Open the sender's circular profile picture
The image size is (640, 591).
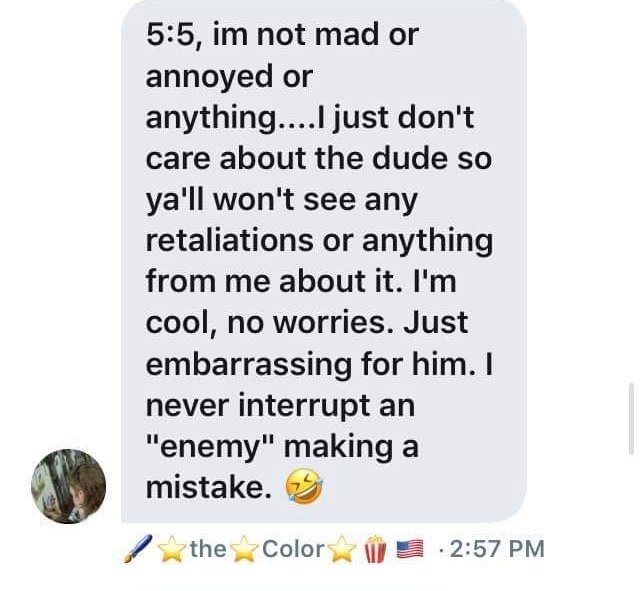click(x=69, y=486)
